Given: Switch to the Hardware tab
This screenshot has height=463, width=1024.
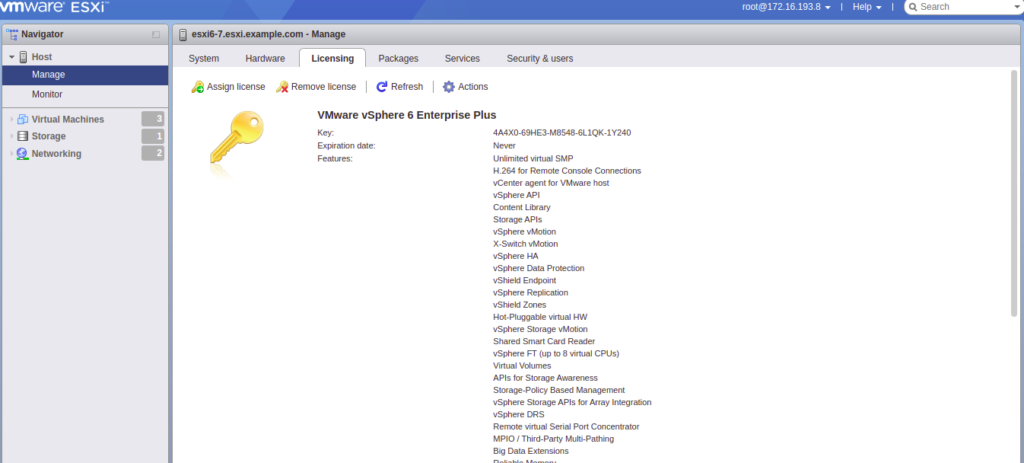Looking at the screenshot, I should 265,58.
